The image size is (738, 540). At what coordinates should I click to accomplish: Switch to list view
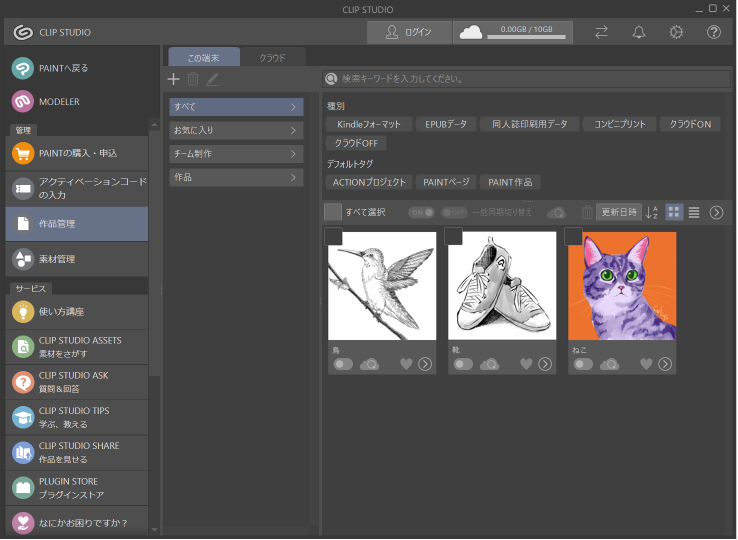(694, 212)
